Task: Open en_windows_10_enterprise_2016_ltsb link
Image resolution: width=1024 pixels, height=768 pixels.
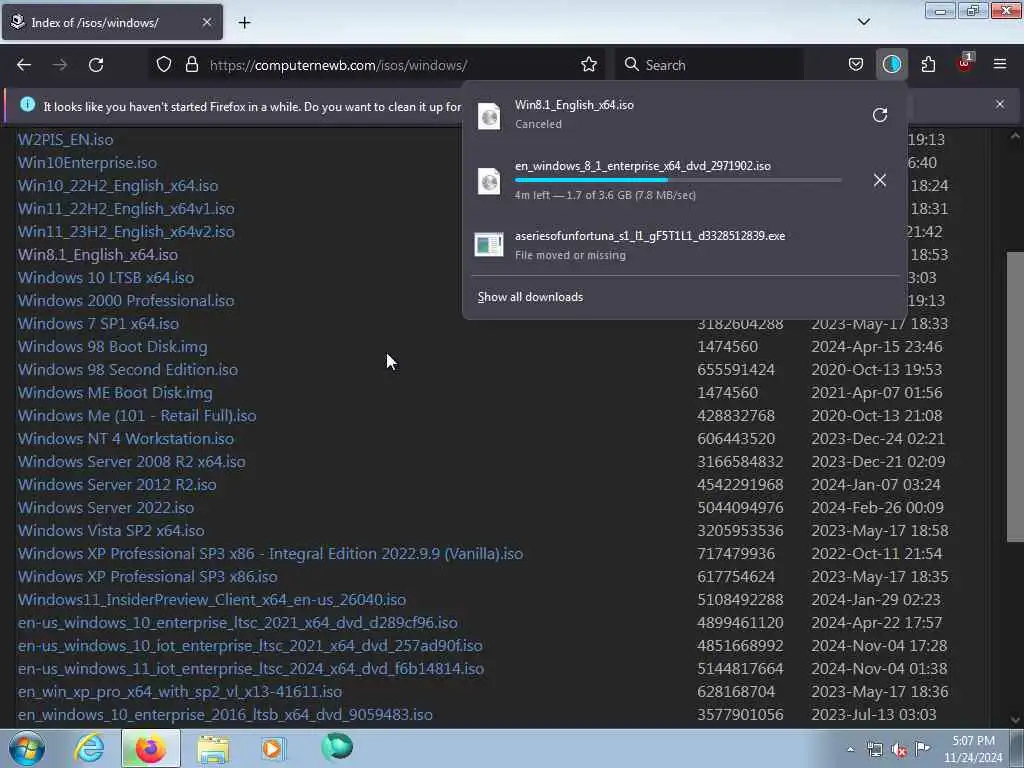Action: pos(225,714)
